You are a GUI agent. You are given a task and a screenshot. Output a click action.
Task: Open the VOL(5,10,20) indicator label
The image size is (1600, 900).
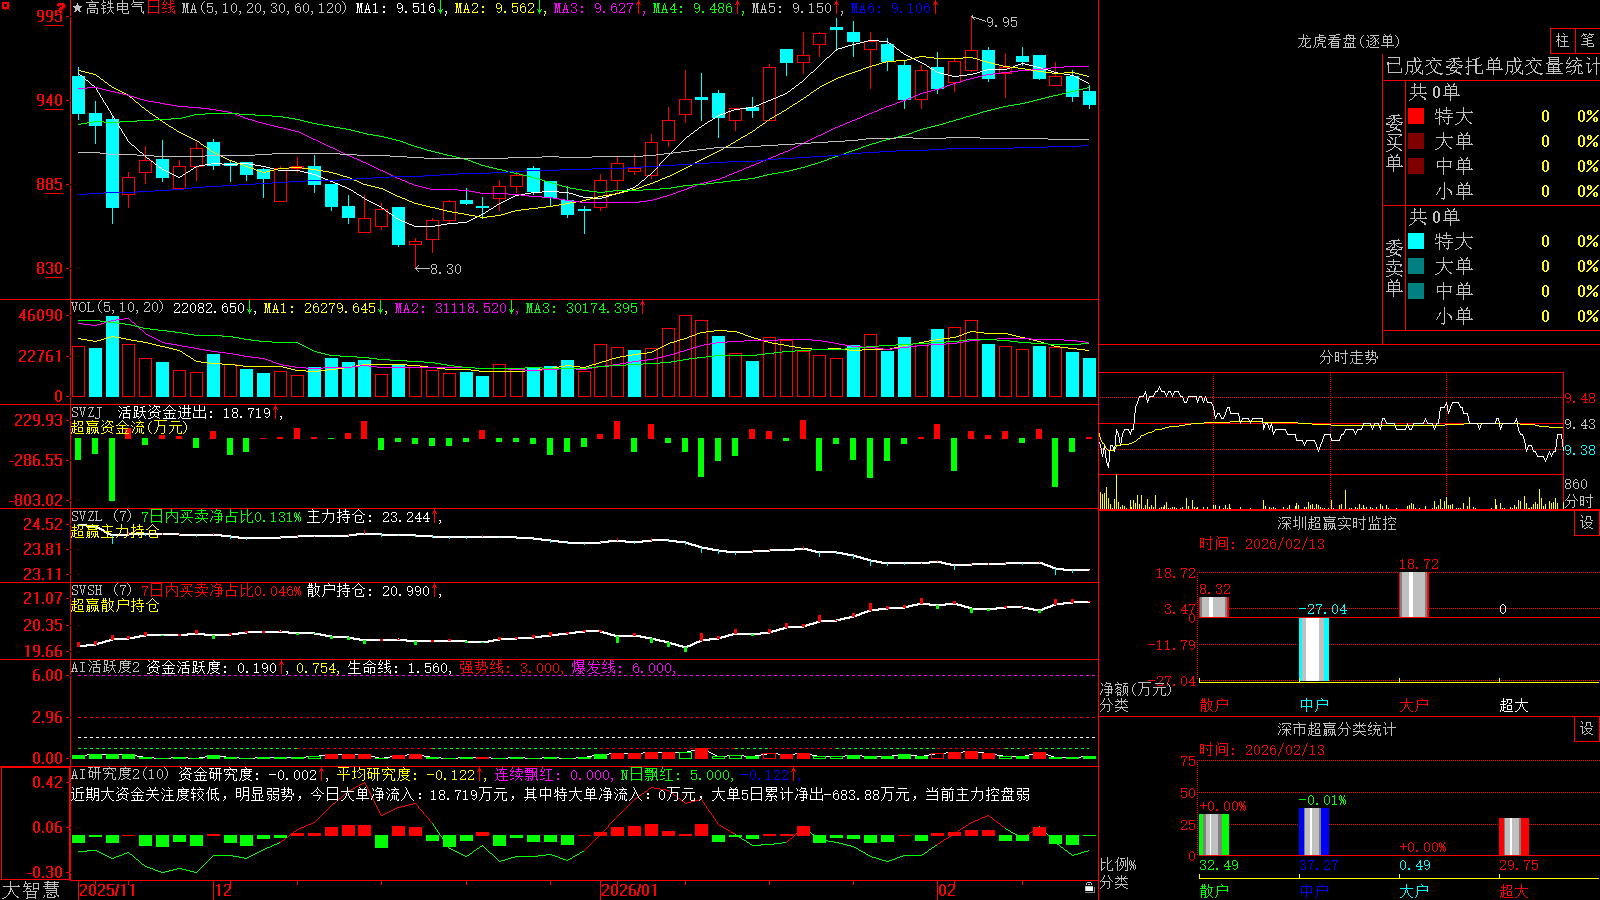117,308
